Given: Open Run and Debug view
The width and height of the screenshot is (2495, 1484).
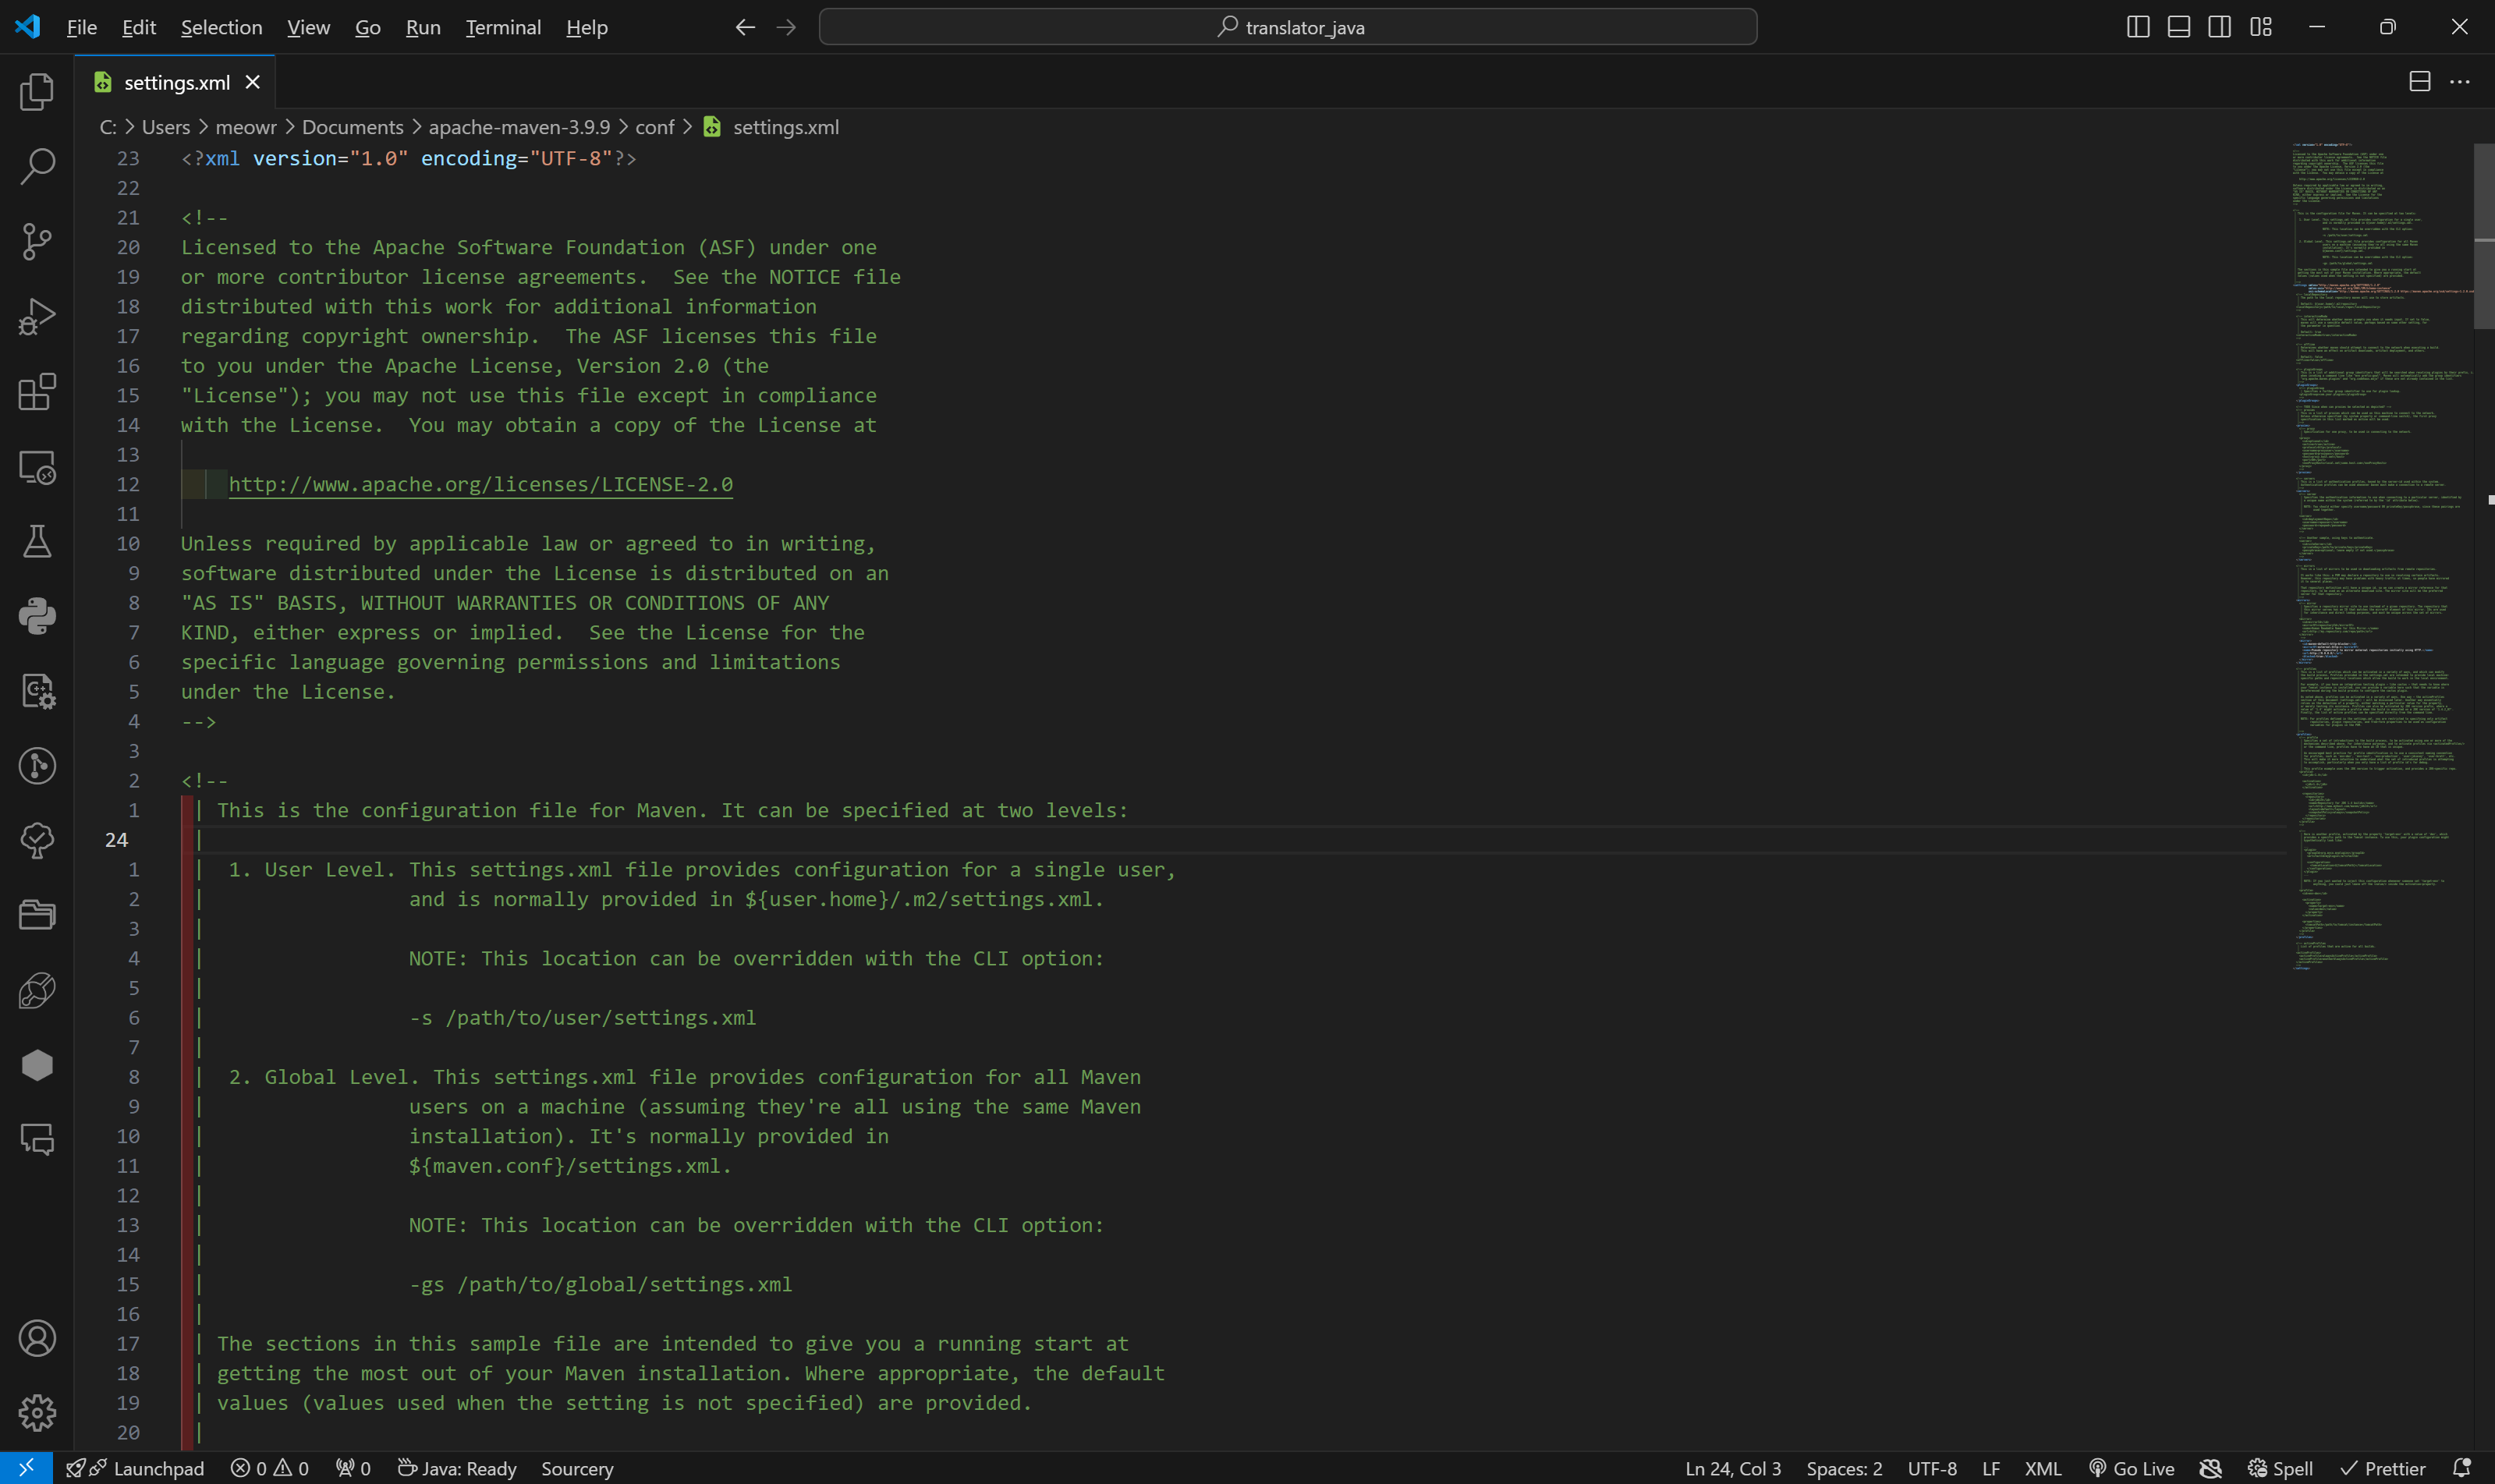Looking at the screenshot, I should (37, 316).
